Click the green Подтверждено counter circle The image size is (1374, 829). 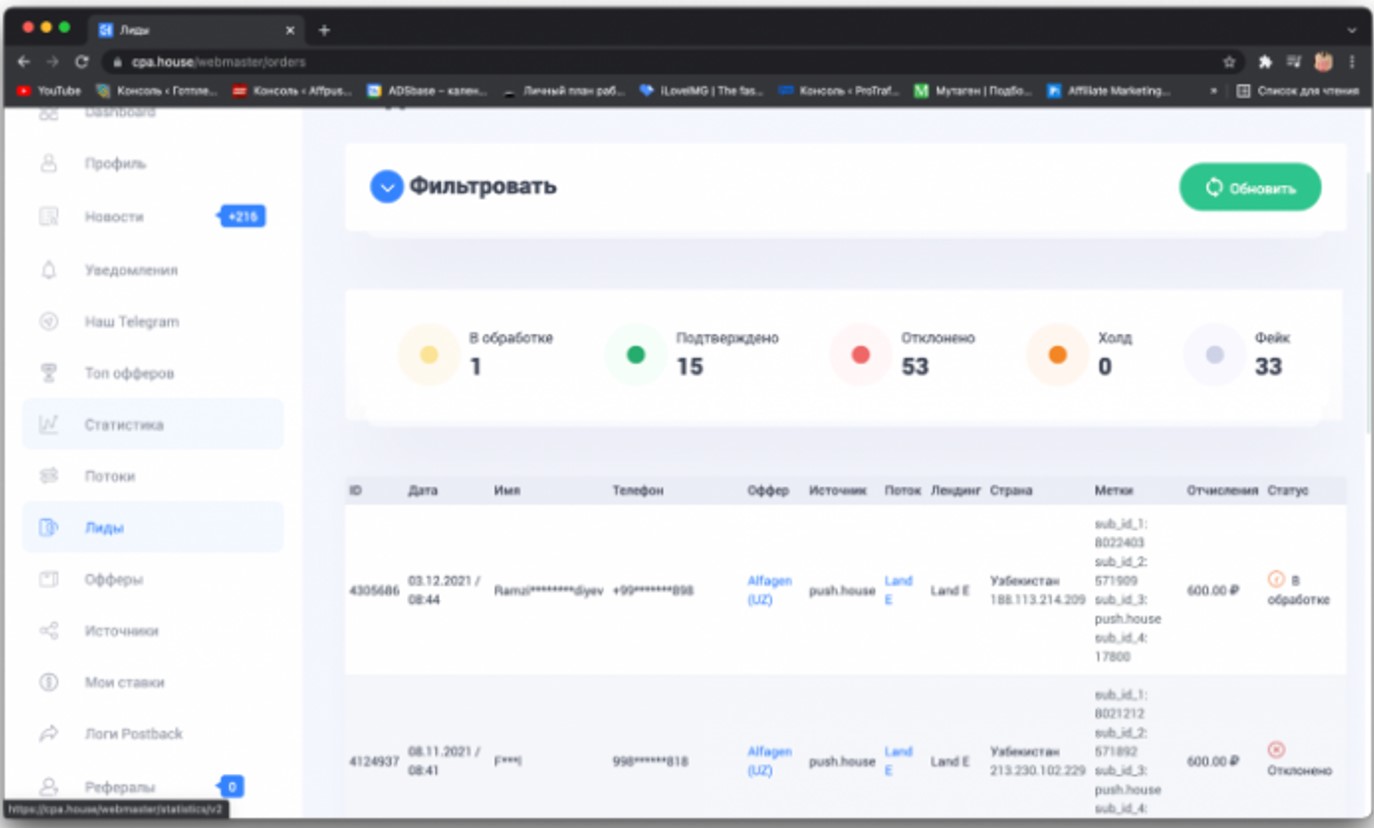(635, 354)
